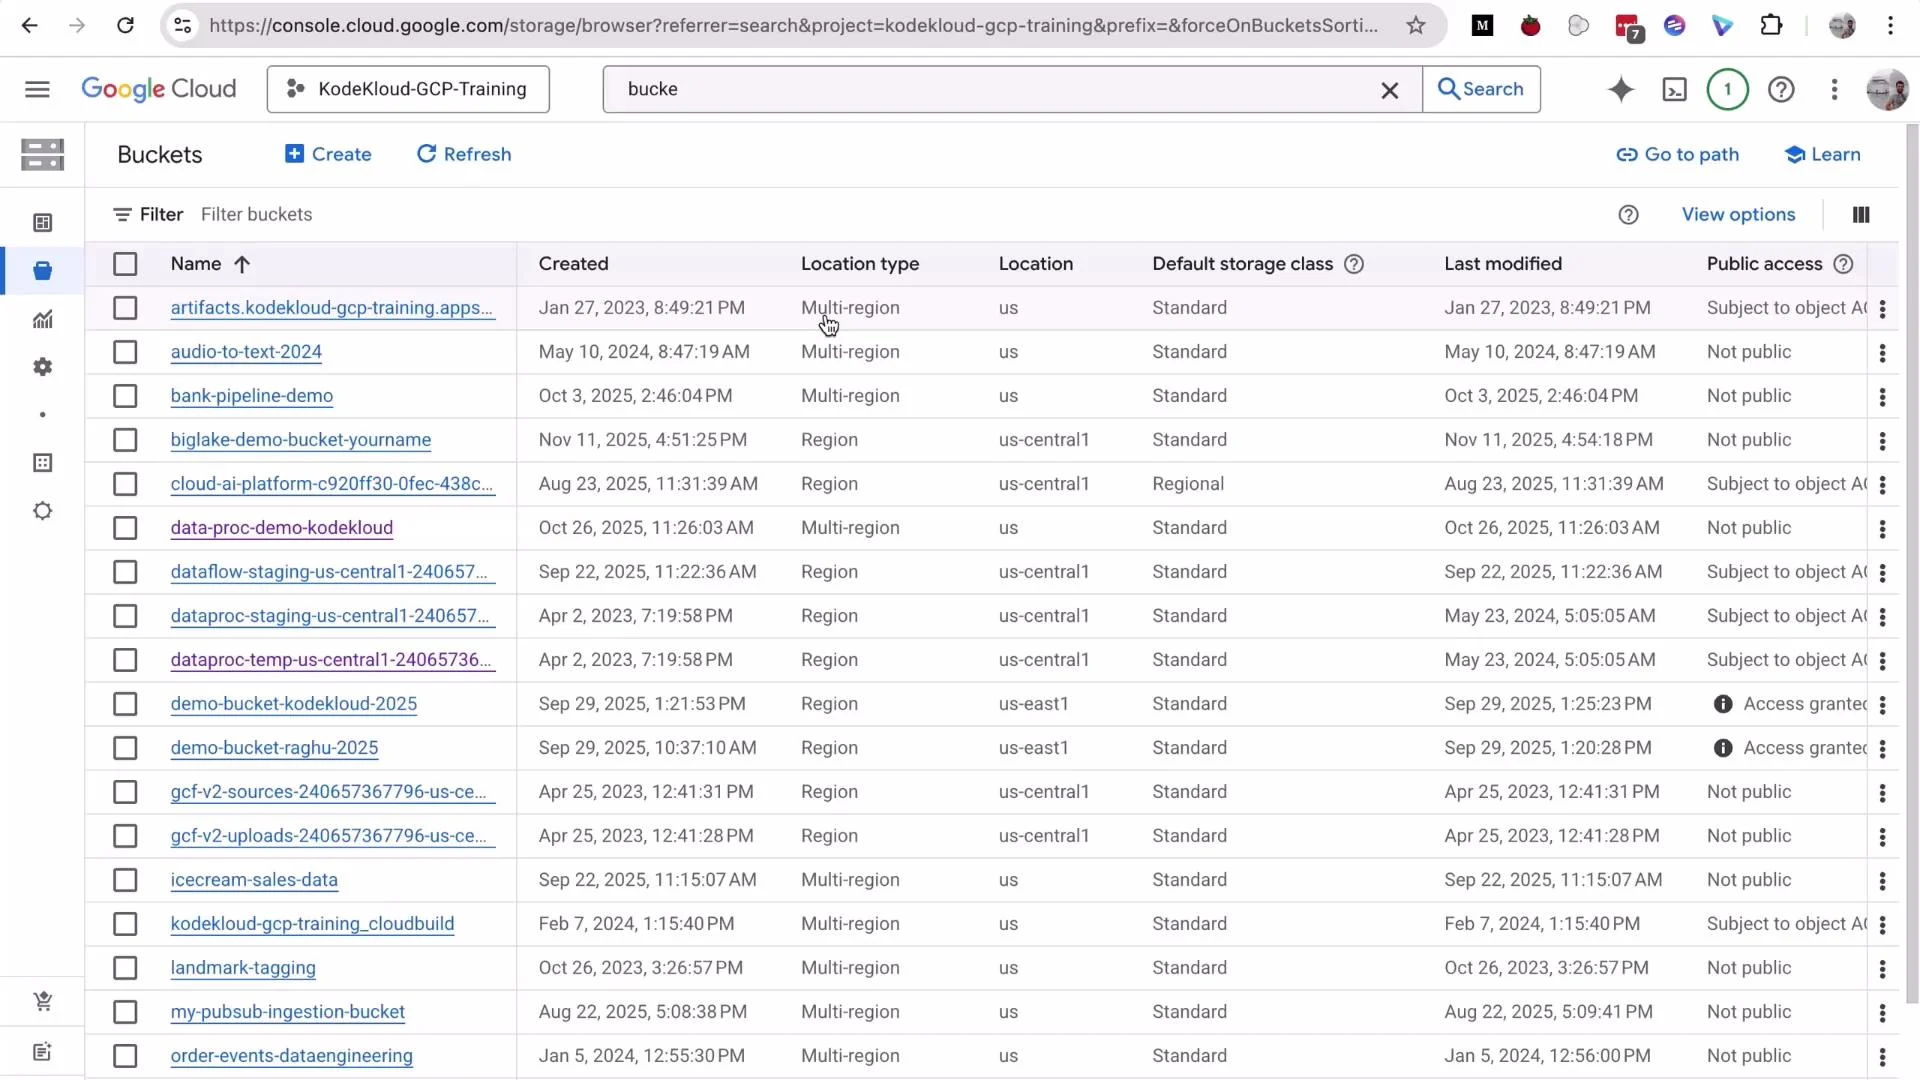This screenshot has height=1080, width=1920.
Task: Open the Marketplace cart icon in sidebar
Action: pos(42,1001)
